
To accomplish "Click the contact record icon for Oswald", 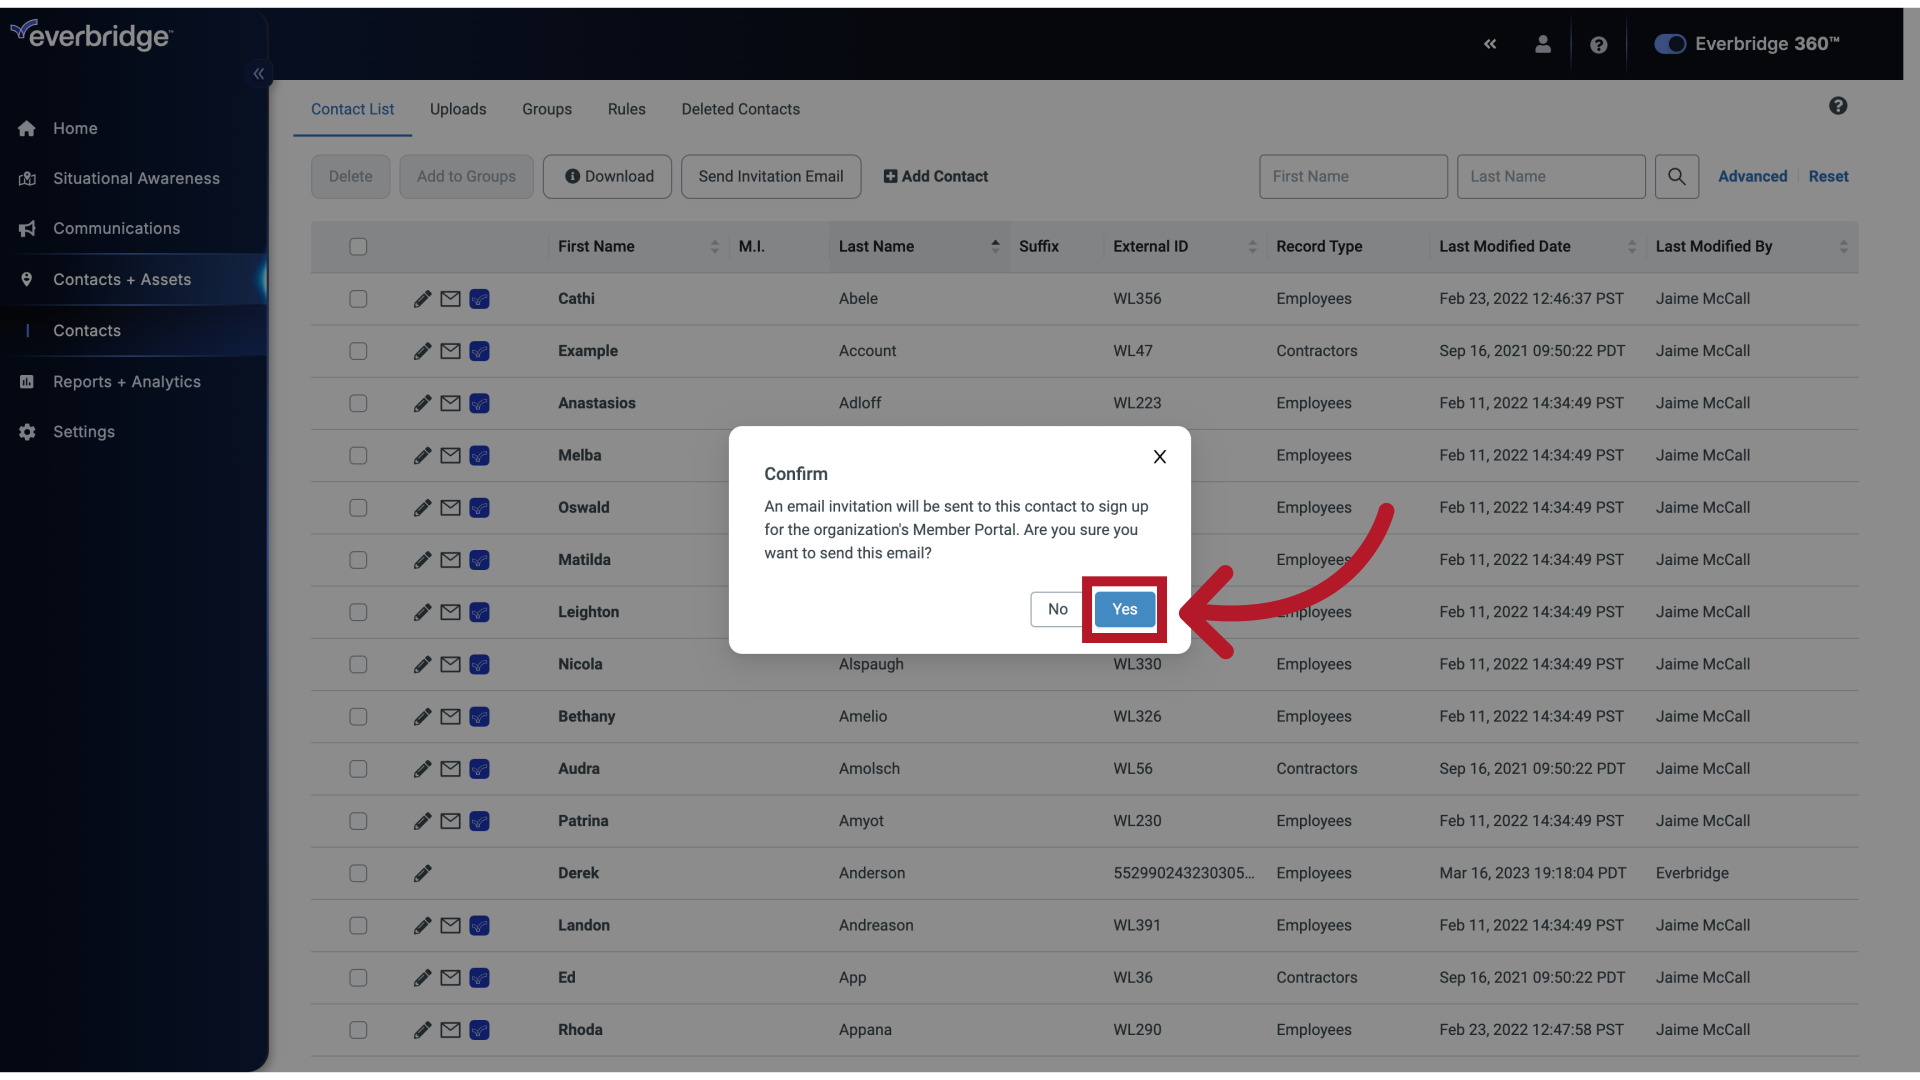I will 479,506.
